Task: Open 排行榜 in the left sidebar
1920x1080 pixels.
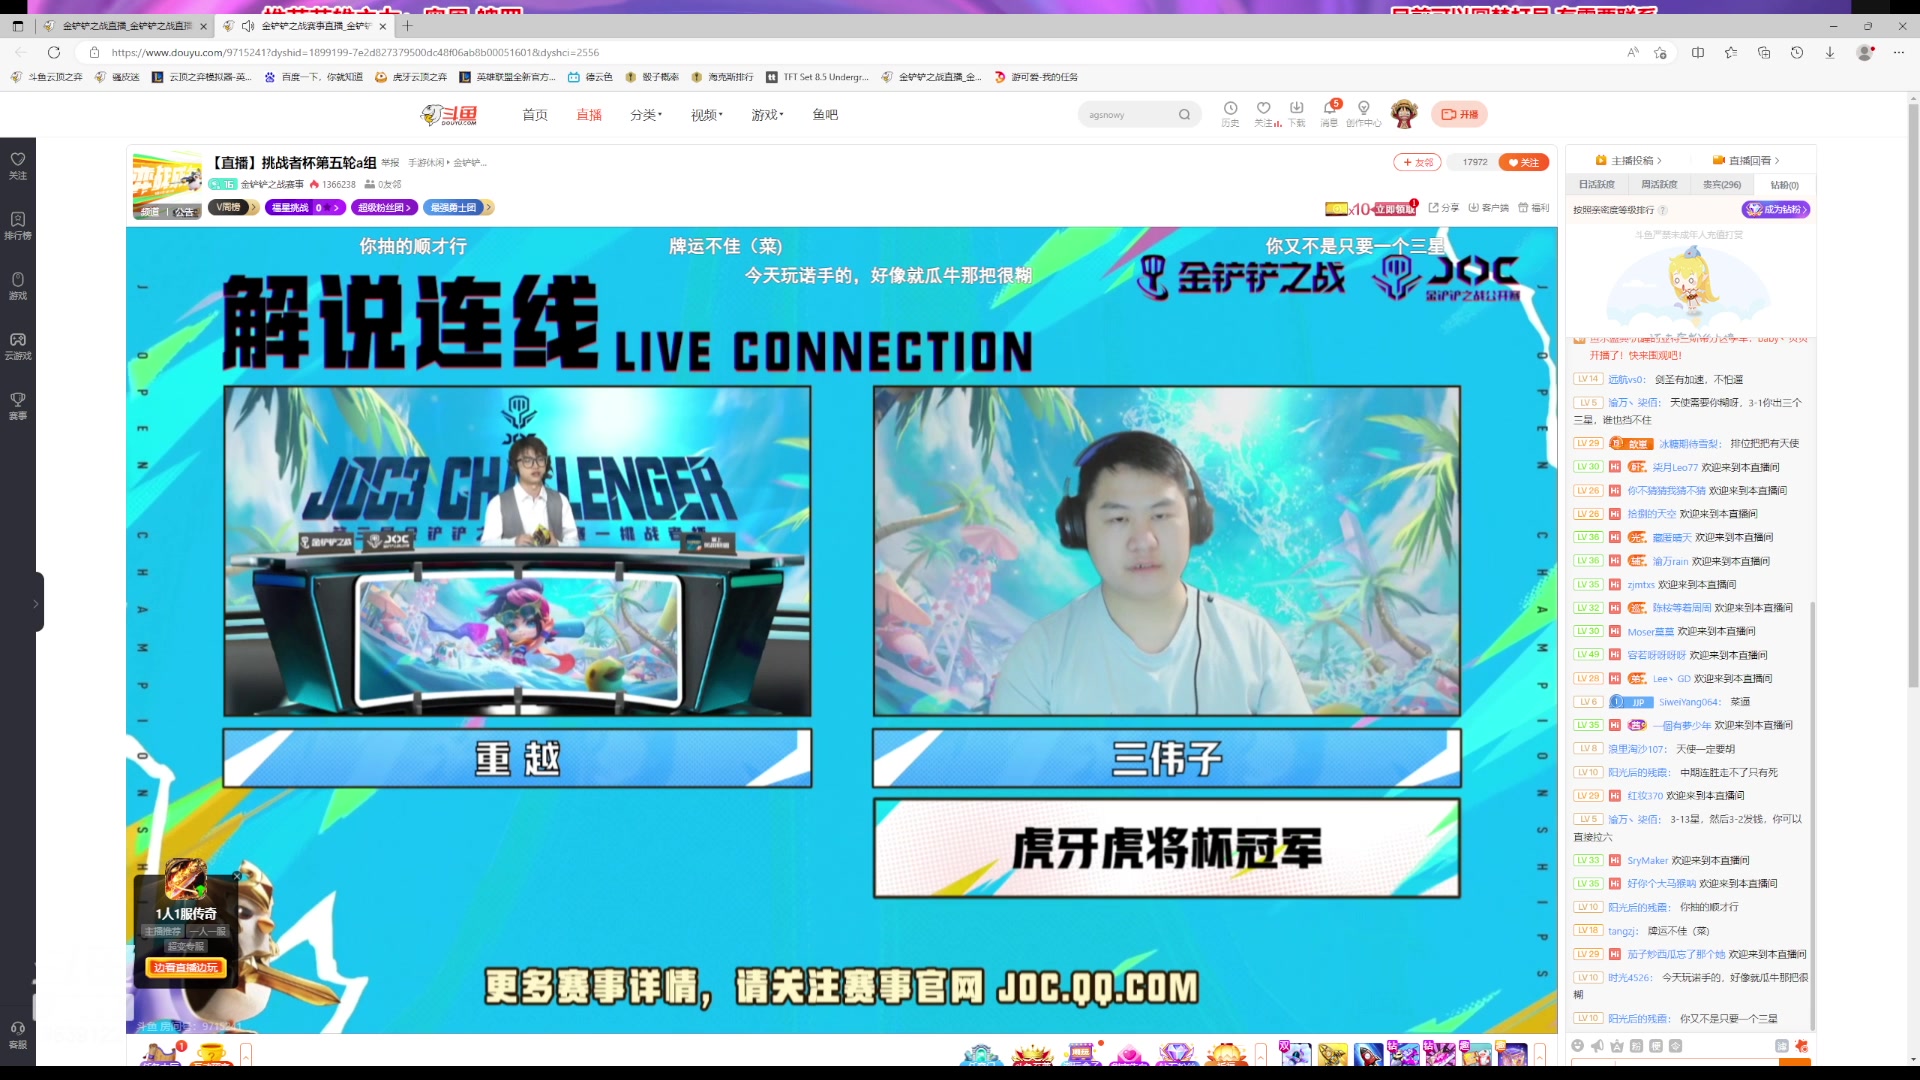Action: click(x=18, y=225)
